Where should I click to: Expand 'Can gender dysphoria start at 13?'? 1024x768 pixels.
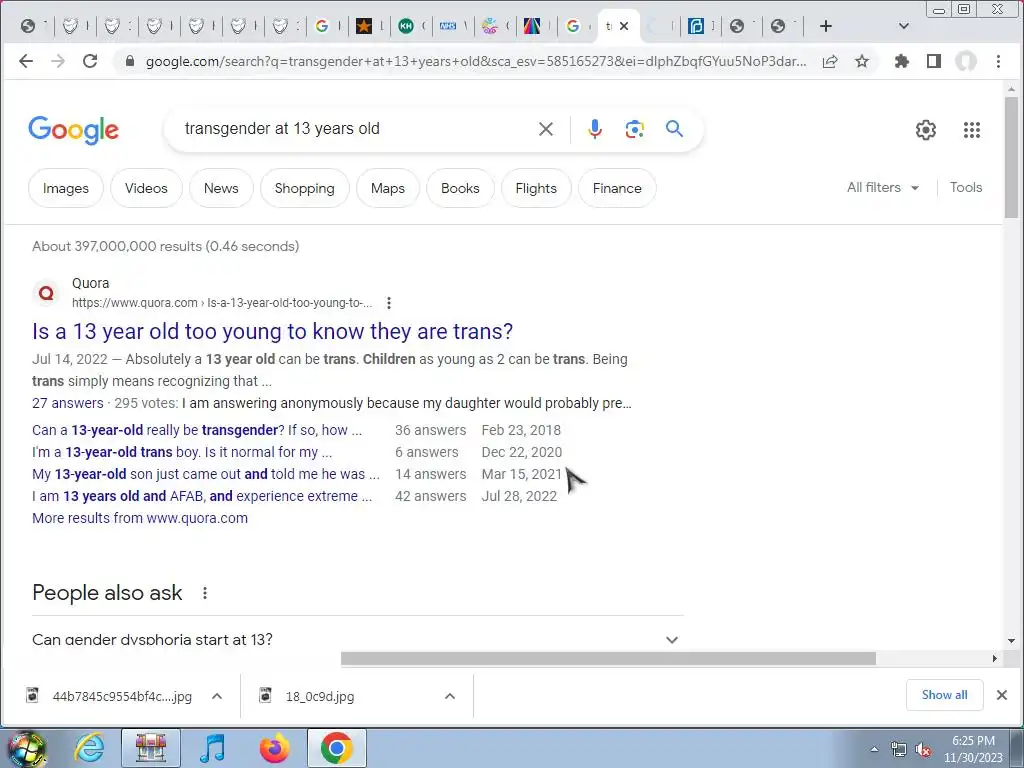click(357, 639)
